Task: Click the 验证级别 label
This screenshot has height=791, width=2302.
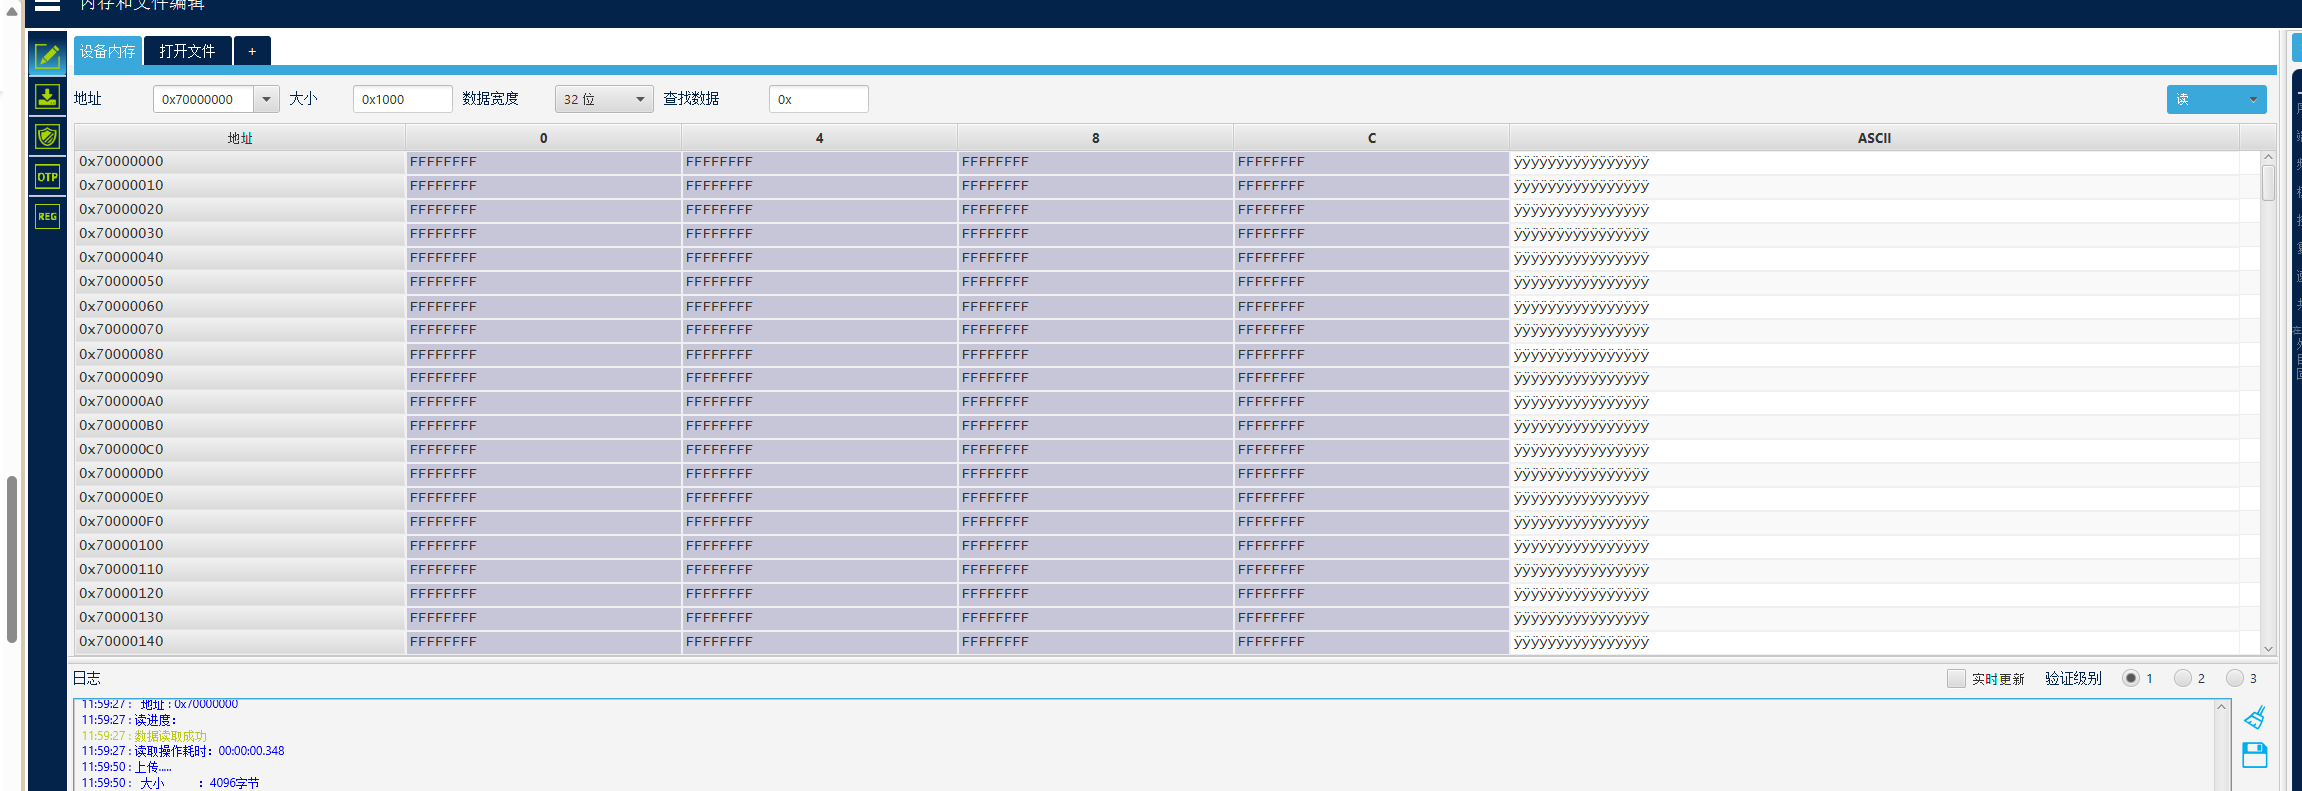Action: (2073, 678)
